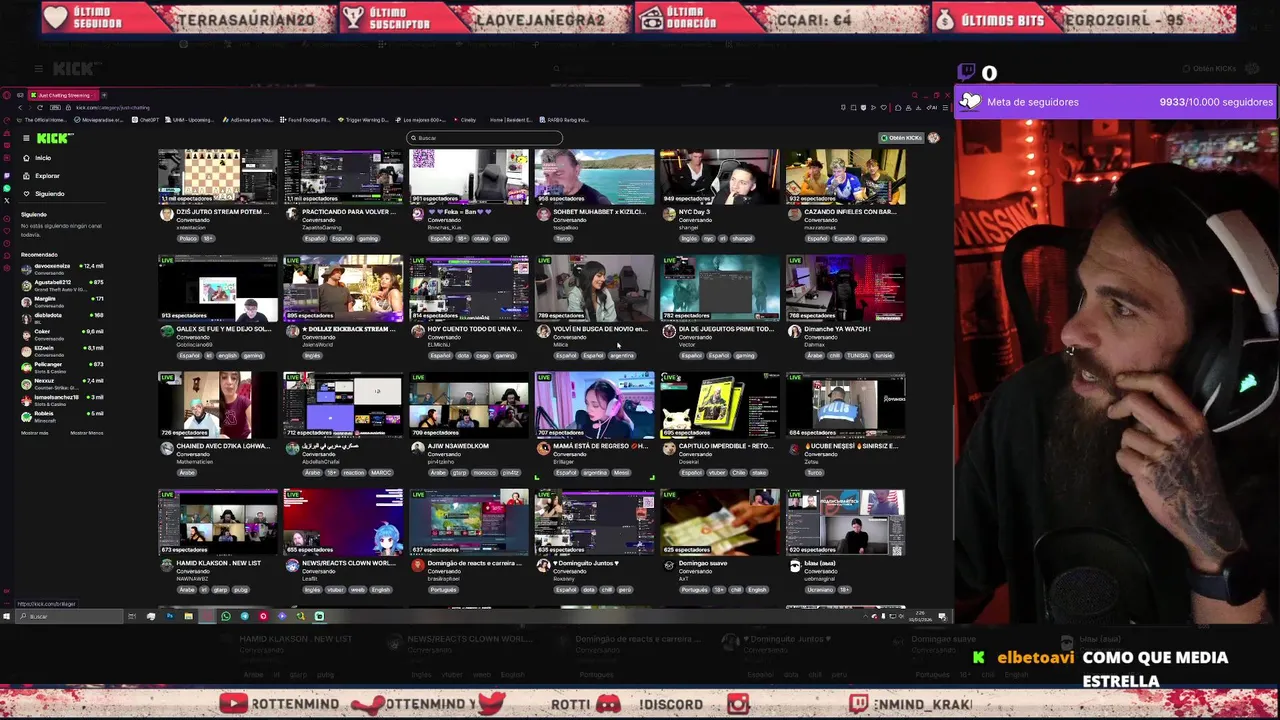Open the ChatGPT bookmark
Image resolution: width=1280 pixels, height=720 pixels.
click(x=147, y=120)
